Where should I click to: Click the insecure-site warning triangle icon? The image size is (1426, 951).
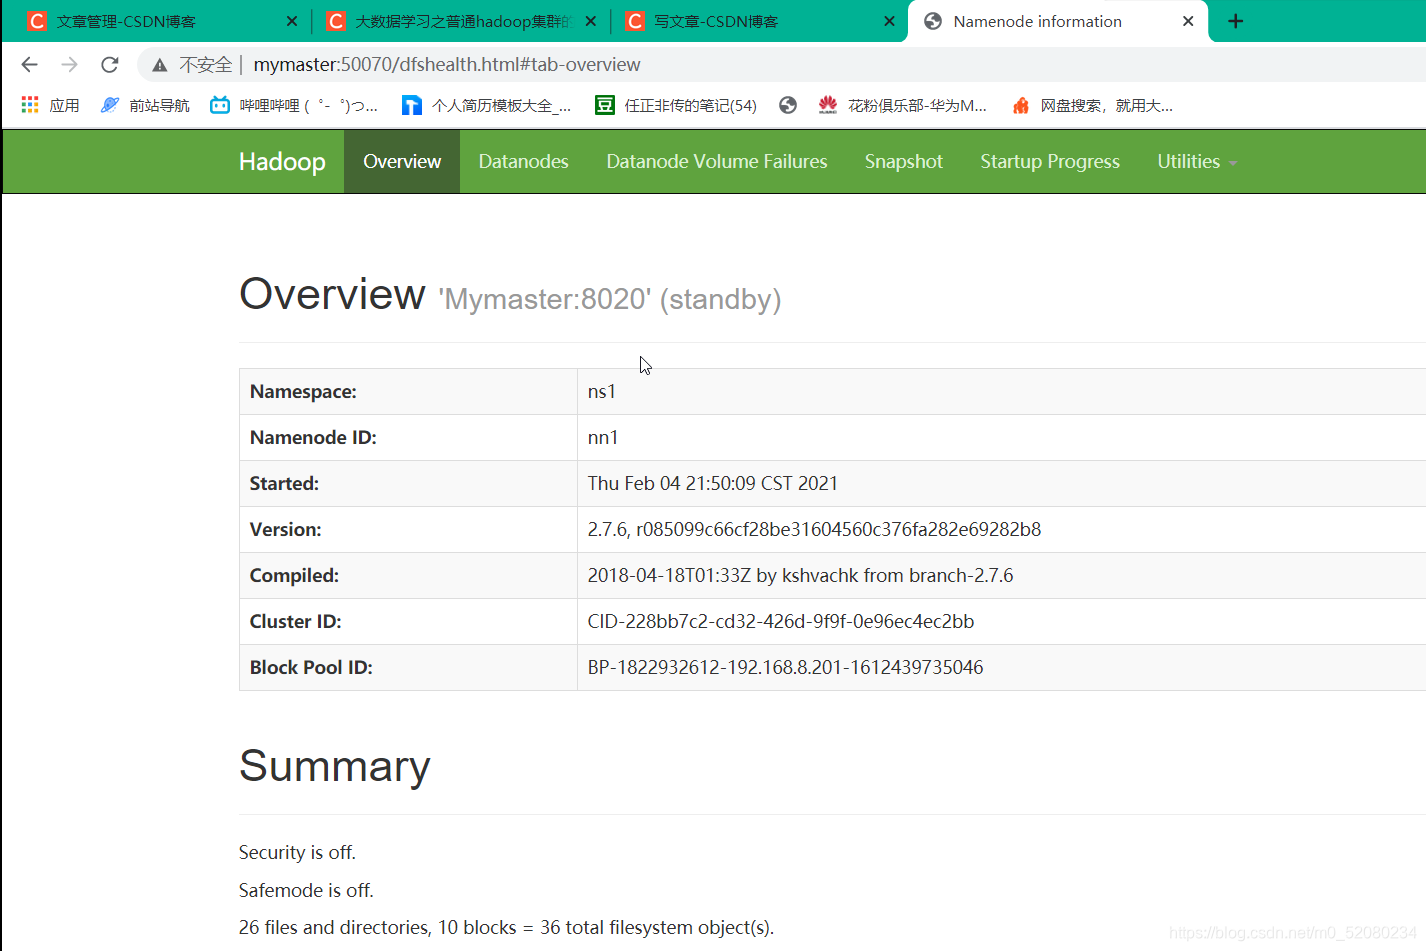click(159, 65)
